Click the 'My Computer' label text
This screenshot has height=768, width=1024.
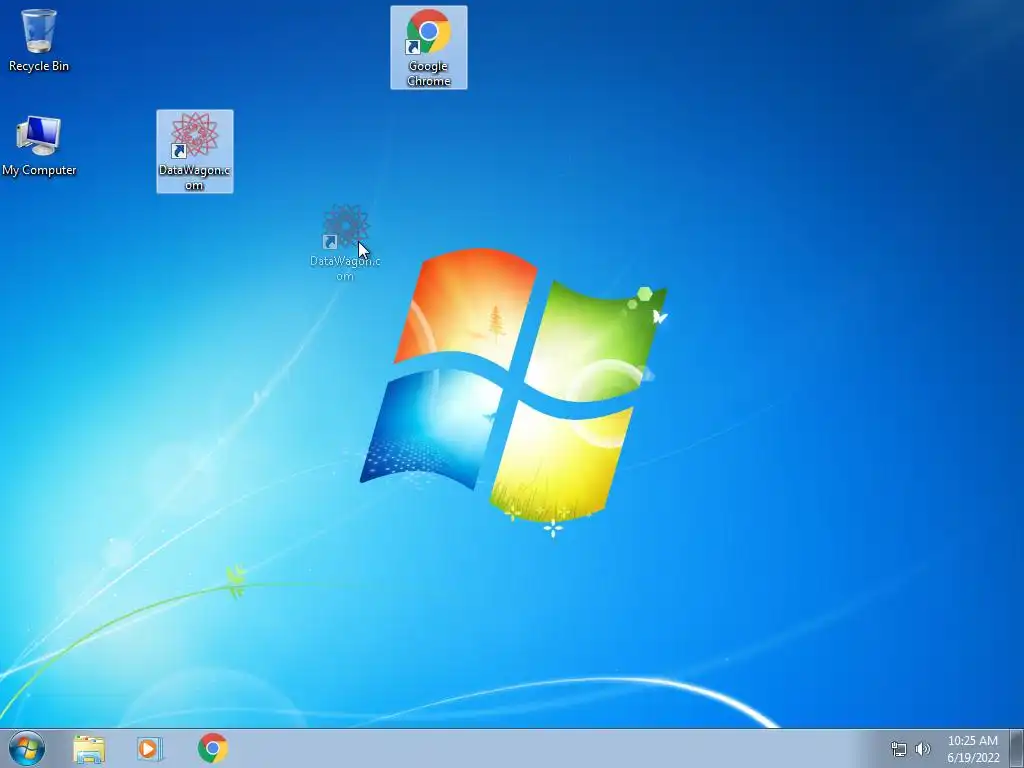[x=39, y=170]
